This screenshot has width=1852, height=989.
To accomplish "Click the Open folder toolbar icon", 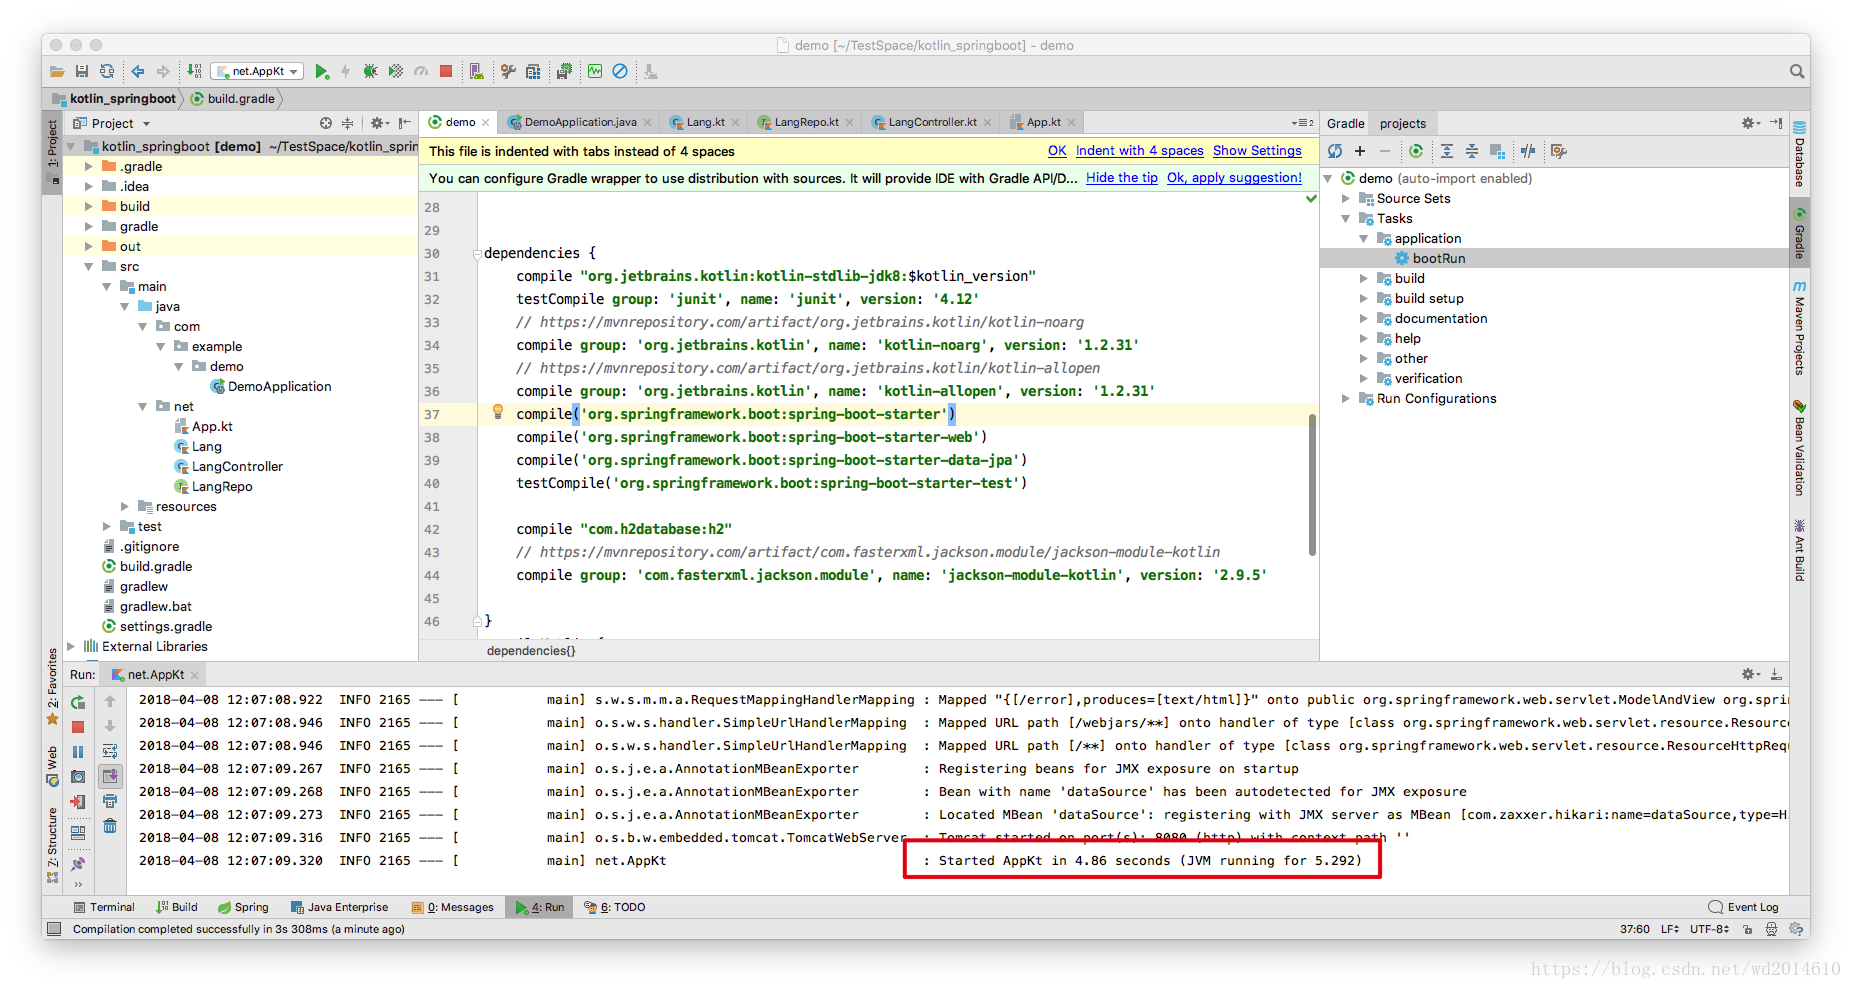I will 57,72.
